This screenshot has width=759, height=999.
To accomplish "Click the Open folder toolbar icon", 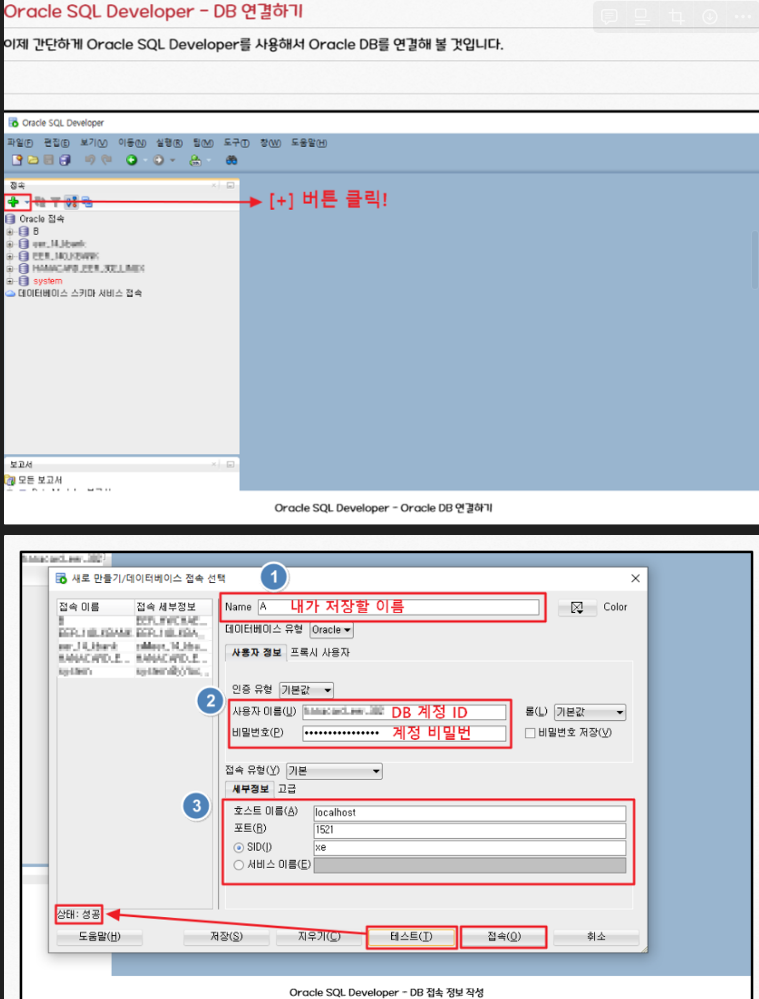I will point(33,160).
